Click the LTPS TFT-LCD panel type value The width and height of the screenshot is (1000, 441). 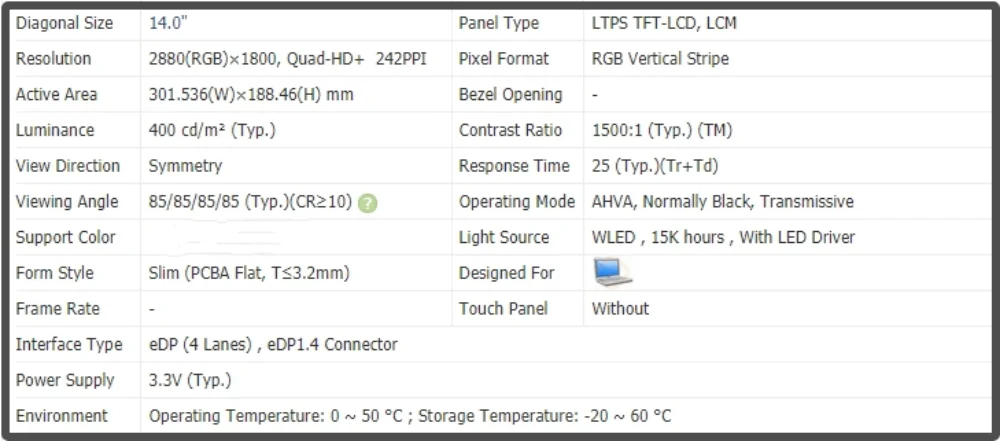664,23
